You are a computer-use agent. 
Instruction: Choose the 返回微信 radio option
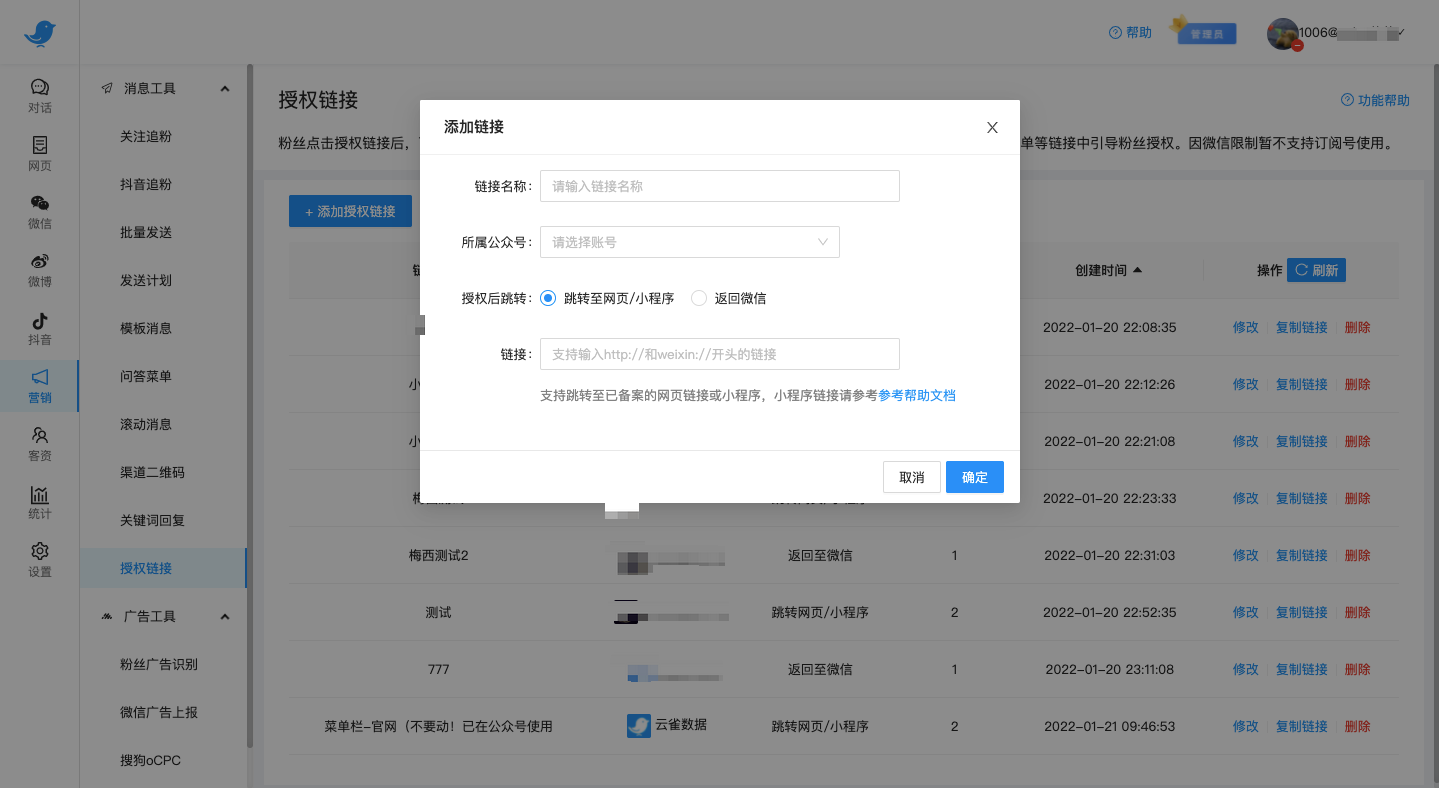(698, 297)
